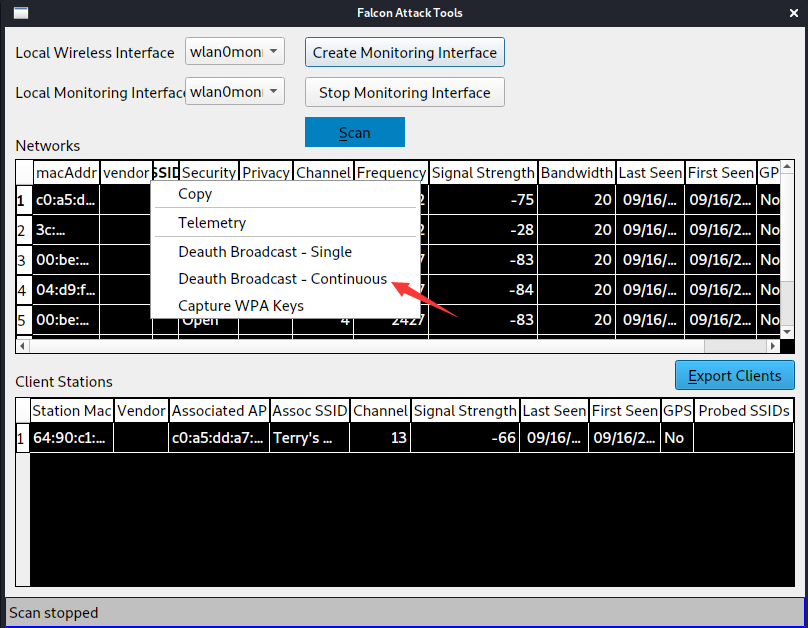808x628 pixels.
Task: Click the Associated AP column header
Action: point(219,411)
